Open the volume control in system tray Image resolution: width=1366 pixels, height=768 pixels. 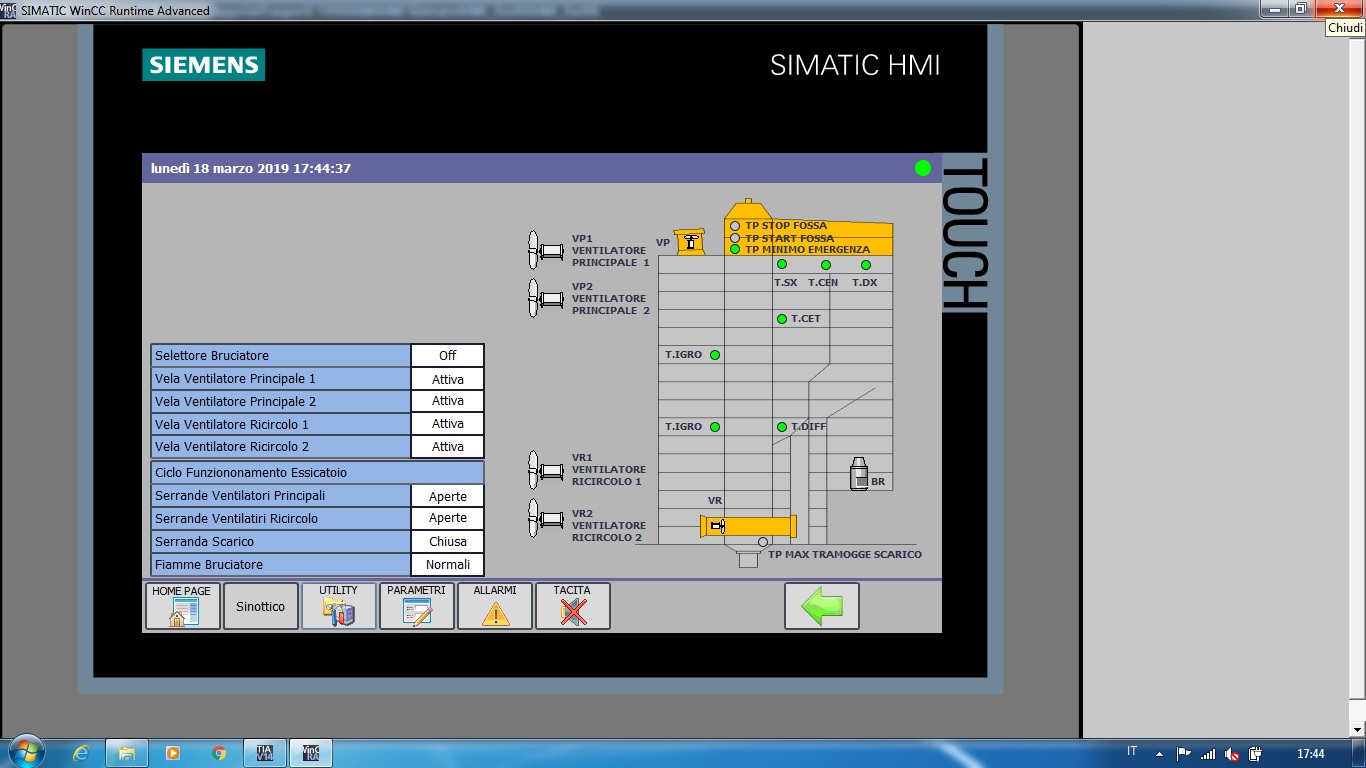click(1232, 754)
